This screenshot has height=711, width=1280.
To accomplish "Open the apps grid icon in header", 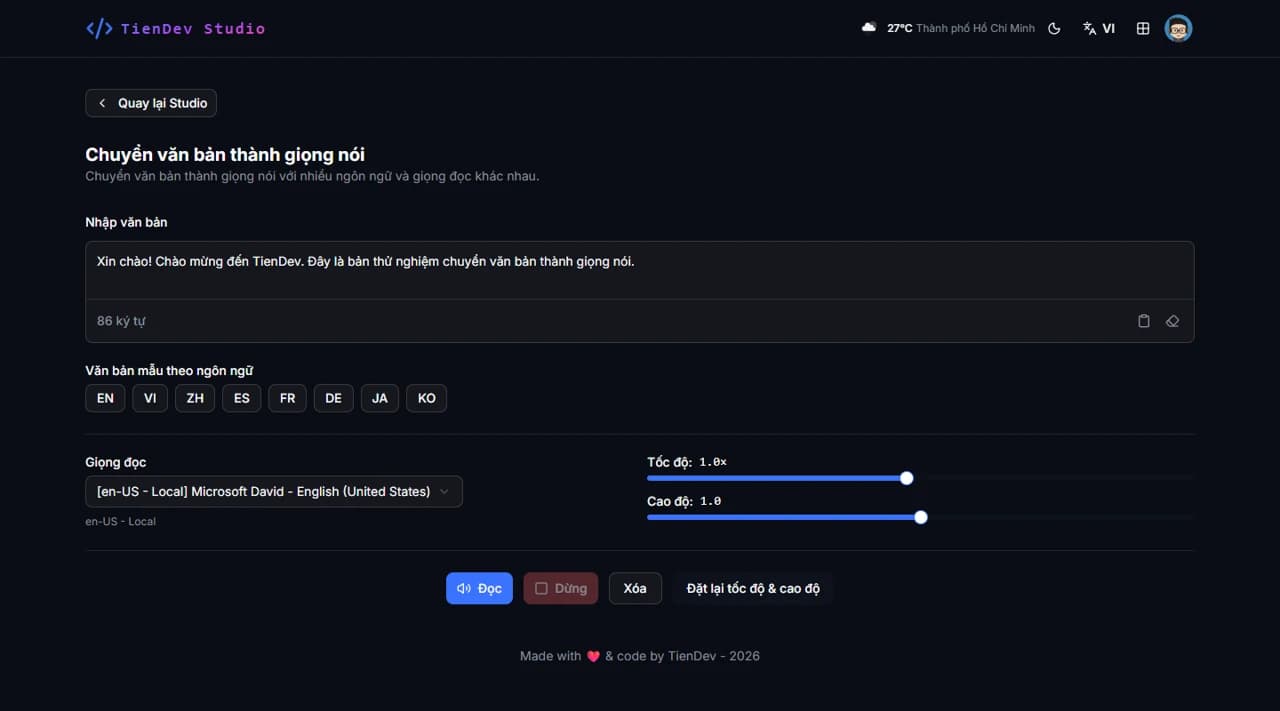I will [x=1143, y=29].
